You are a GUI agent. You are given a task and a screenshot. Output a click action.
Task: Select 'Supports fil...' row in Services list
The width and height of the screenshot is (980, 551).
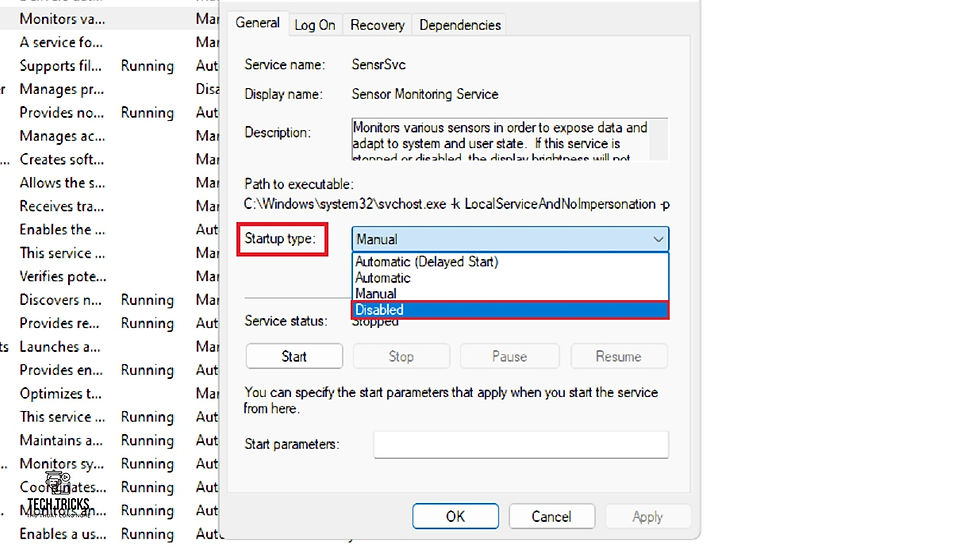click(109, 66)
